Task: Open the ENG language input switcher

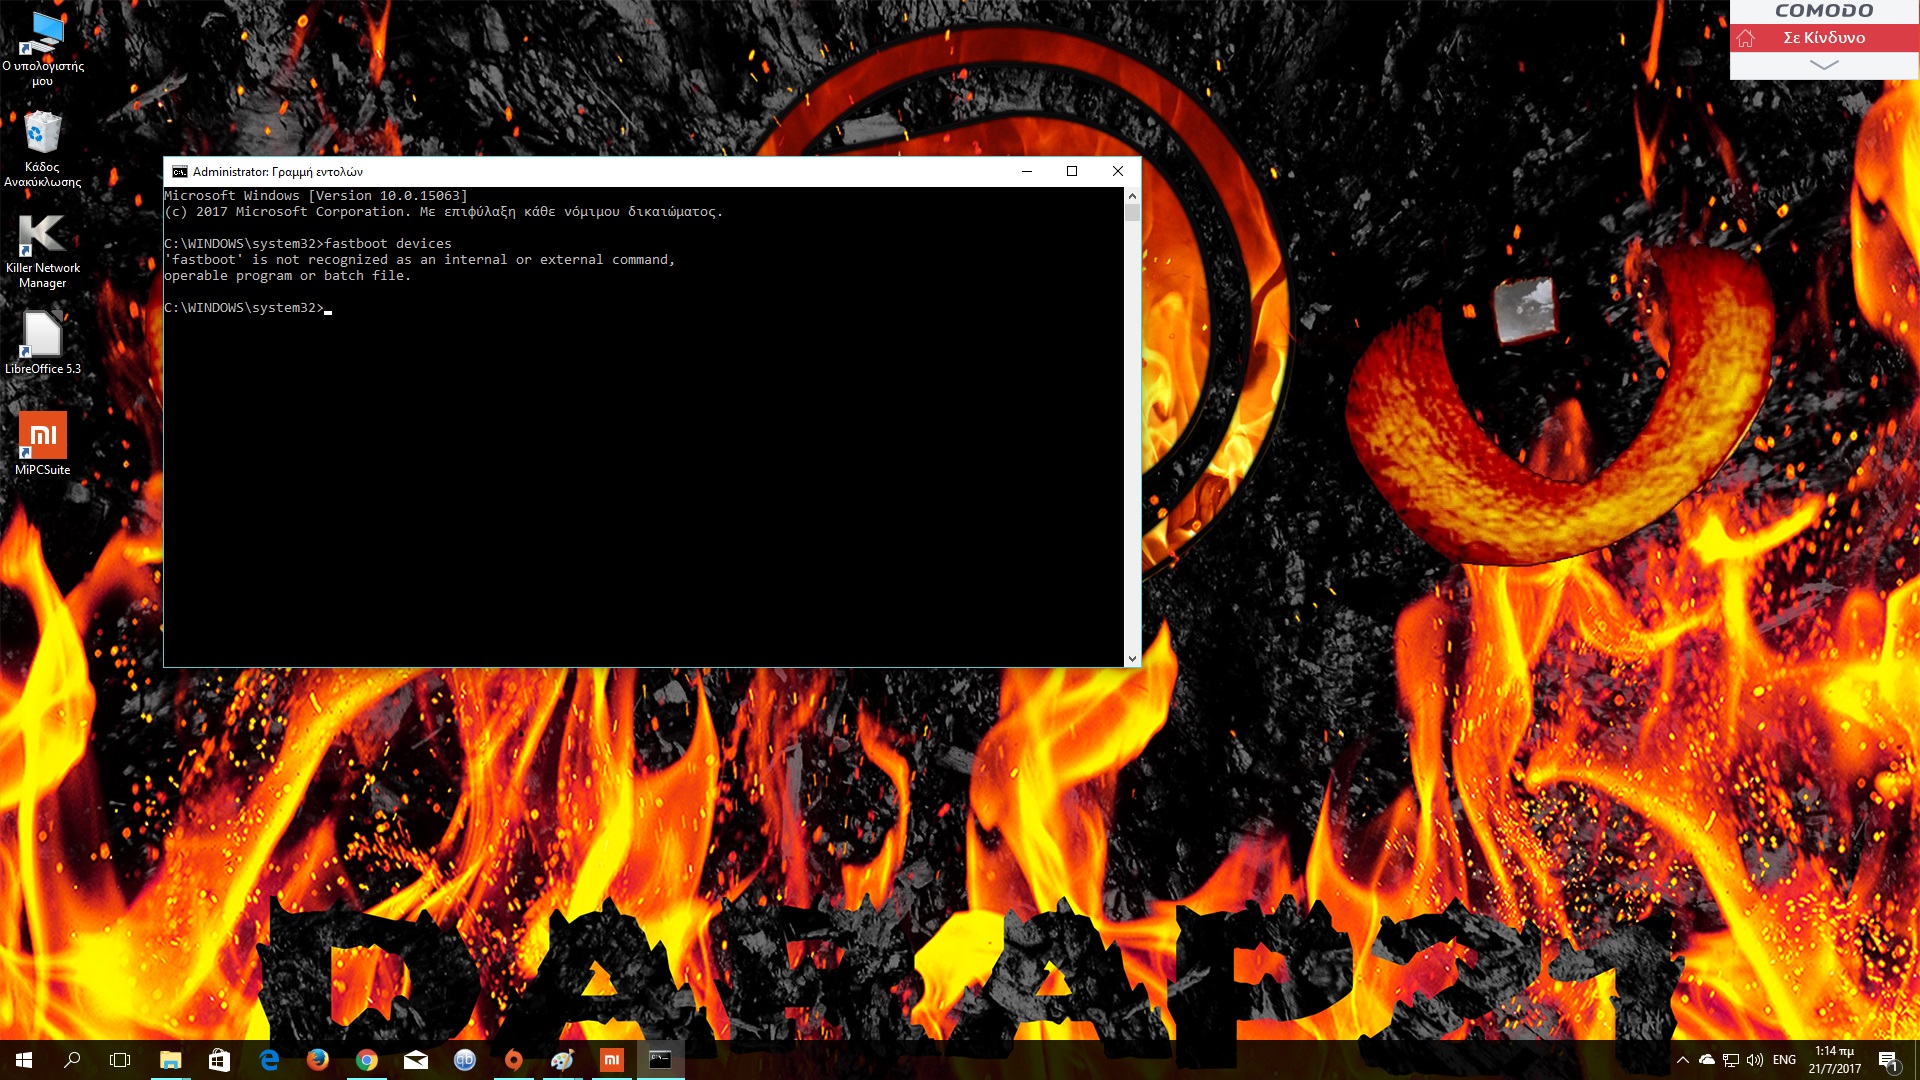Action: tap(1784, 1060)
